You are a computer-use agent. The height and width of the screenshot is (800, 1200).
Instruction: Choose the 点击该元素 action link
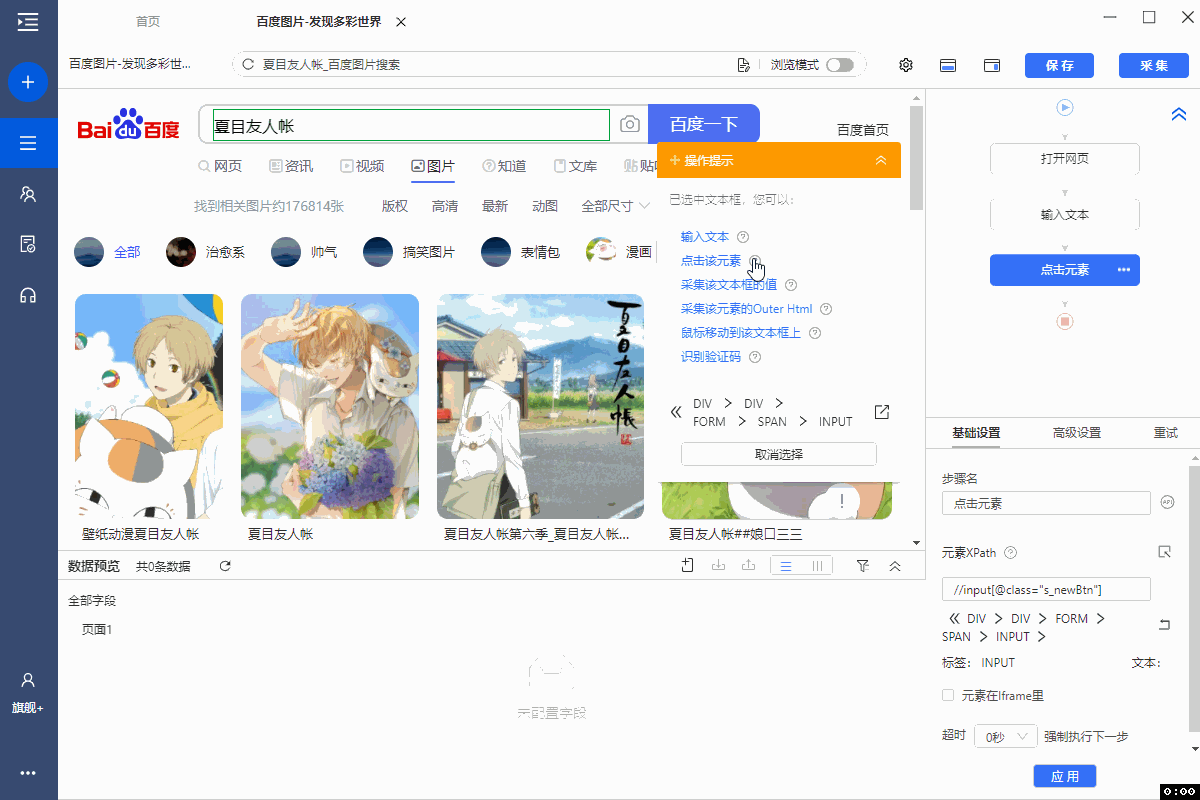(x=711, y=261)
